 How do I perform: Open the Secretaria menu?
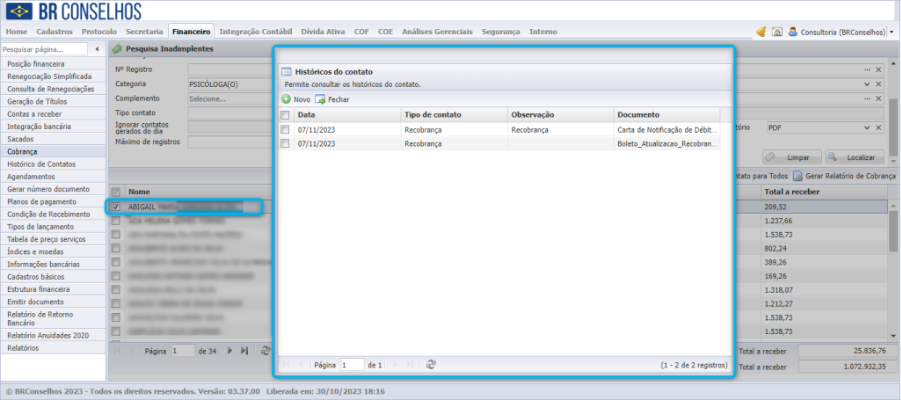[144, 32]
